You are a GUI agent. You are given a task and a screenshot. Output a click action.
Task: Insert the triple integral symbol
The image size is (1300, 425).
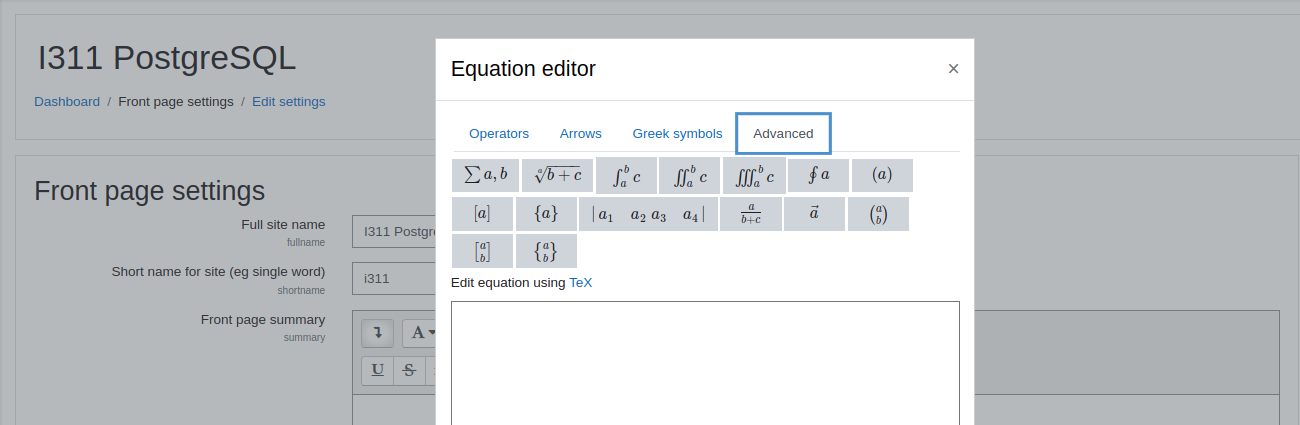[x=754, y=175]
